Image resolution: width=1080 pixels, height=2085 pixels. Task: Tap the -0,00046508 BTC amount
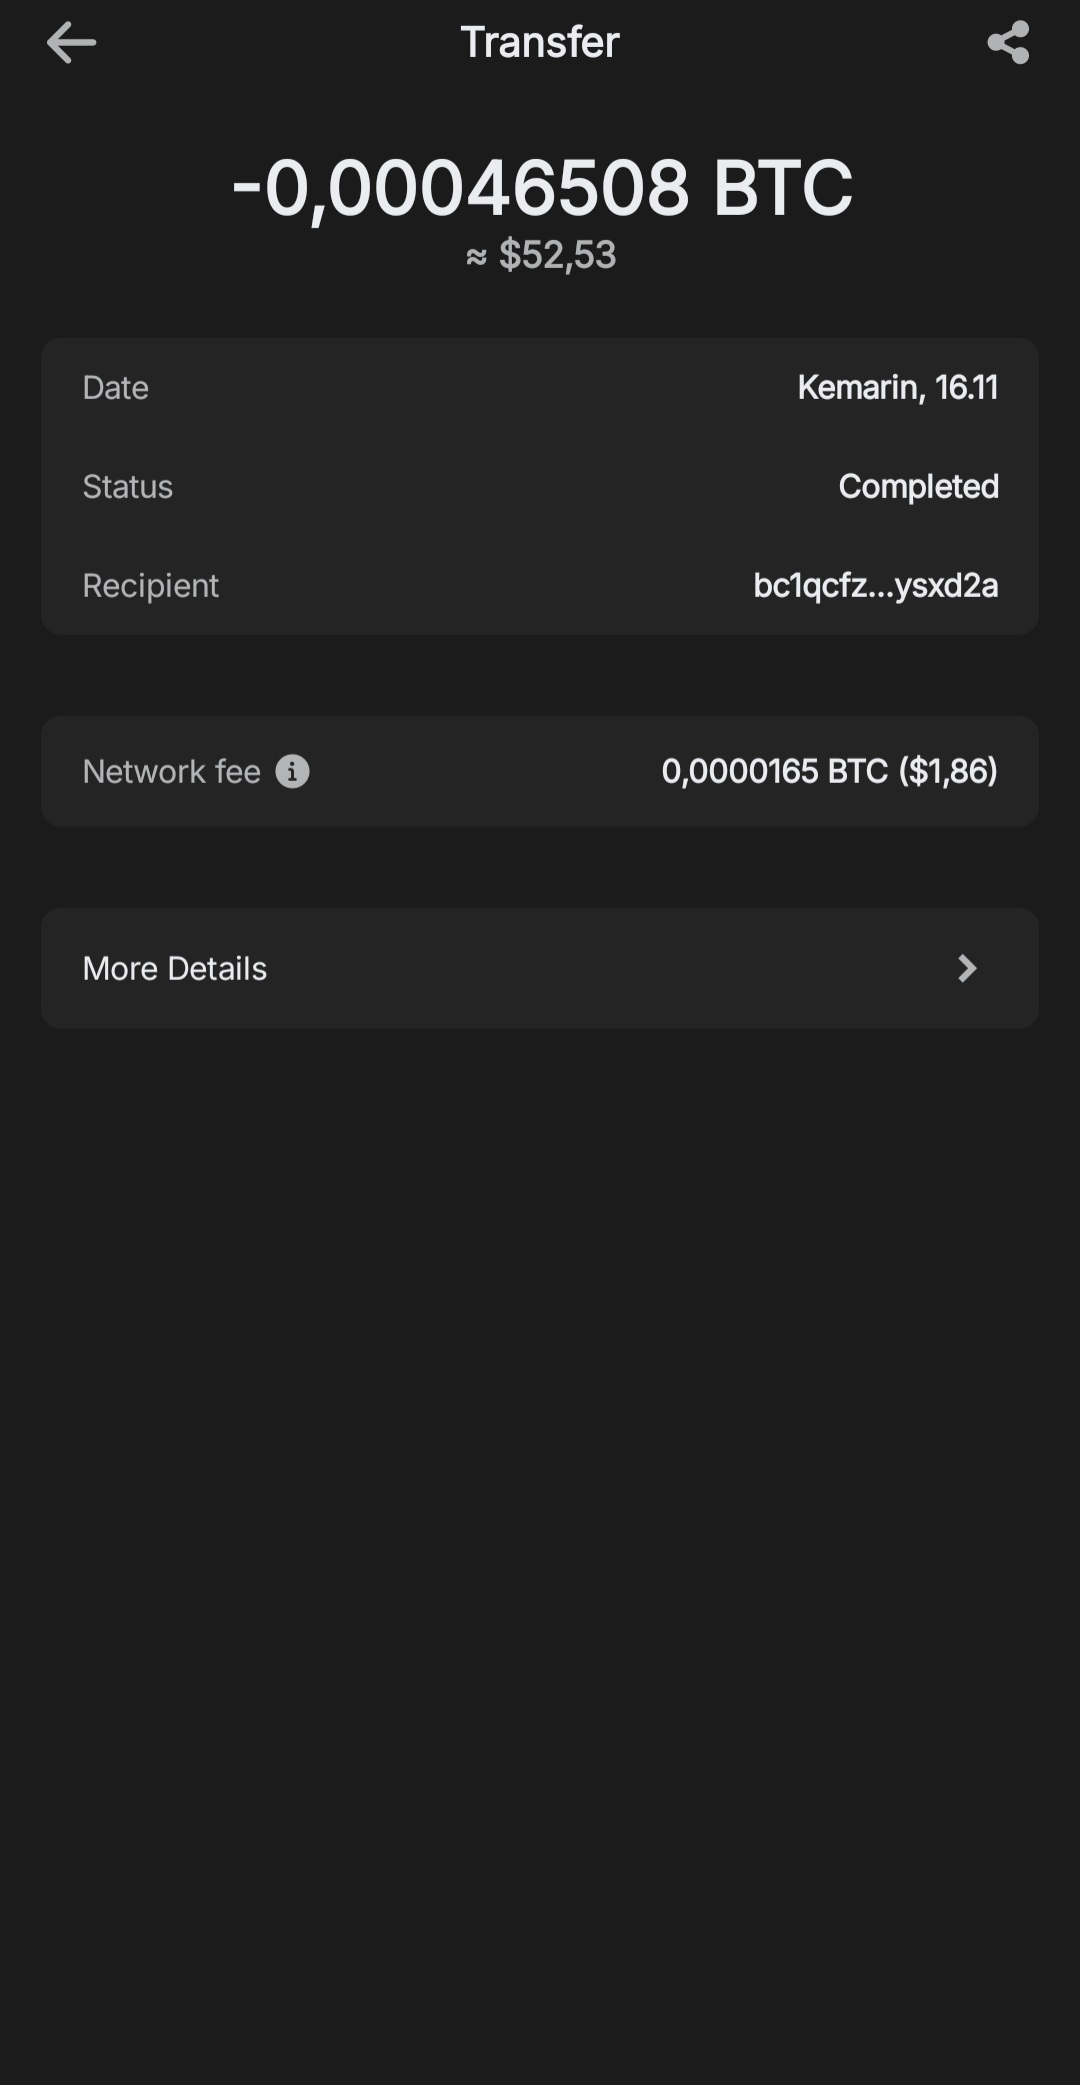click(541, 188)
